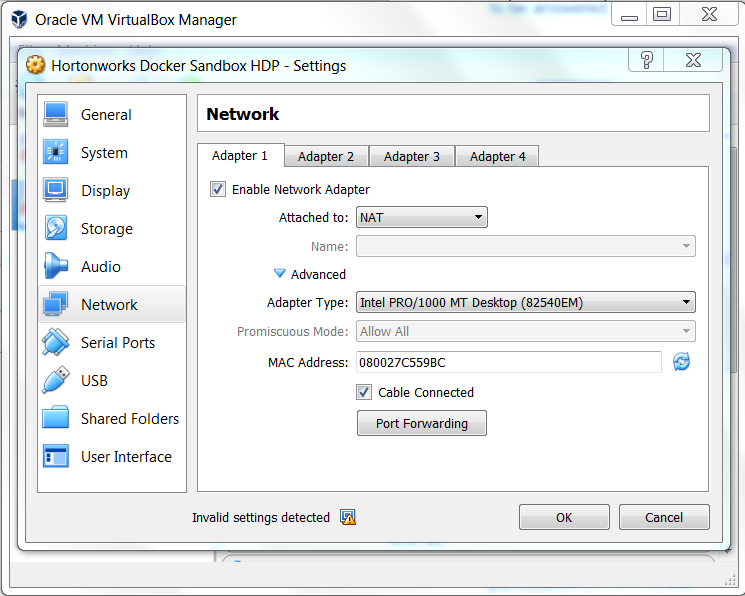Select the Storage category label

107,229
